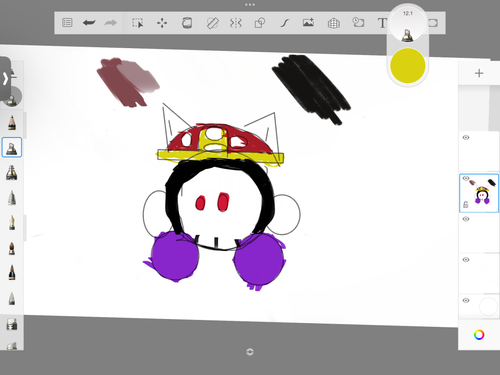Open the Draw Shapes tool
This screenshot has width=500, height=375.
(260, 23)
